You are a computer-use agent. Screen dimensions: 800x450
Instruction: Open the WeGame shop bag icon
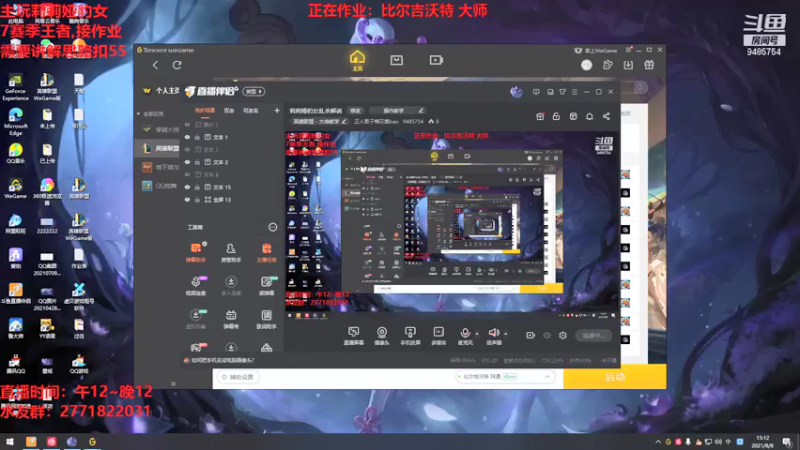(x=396, y=60)
